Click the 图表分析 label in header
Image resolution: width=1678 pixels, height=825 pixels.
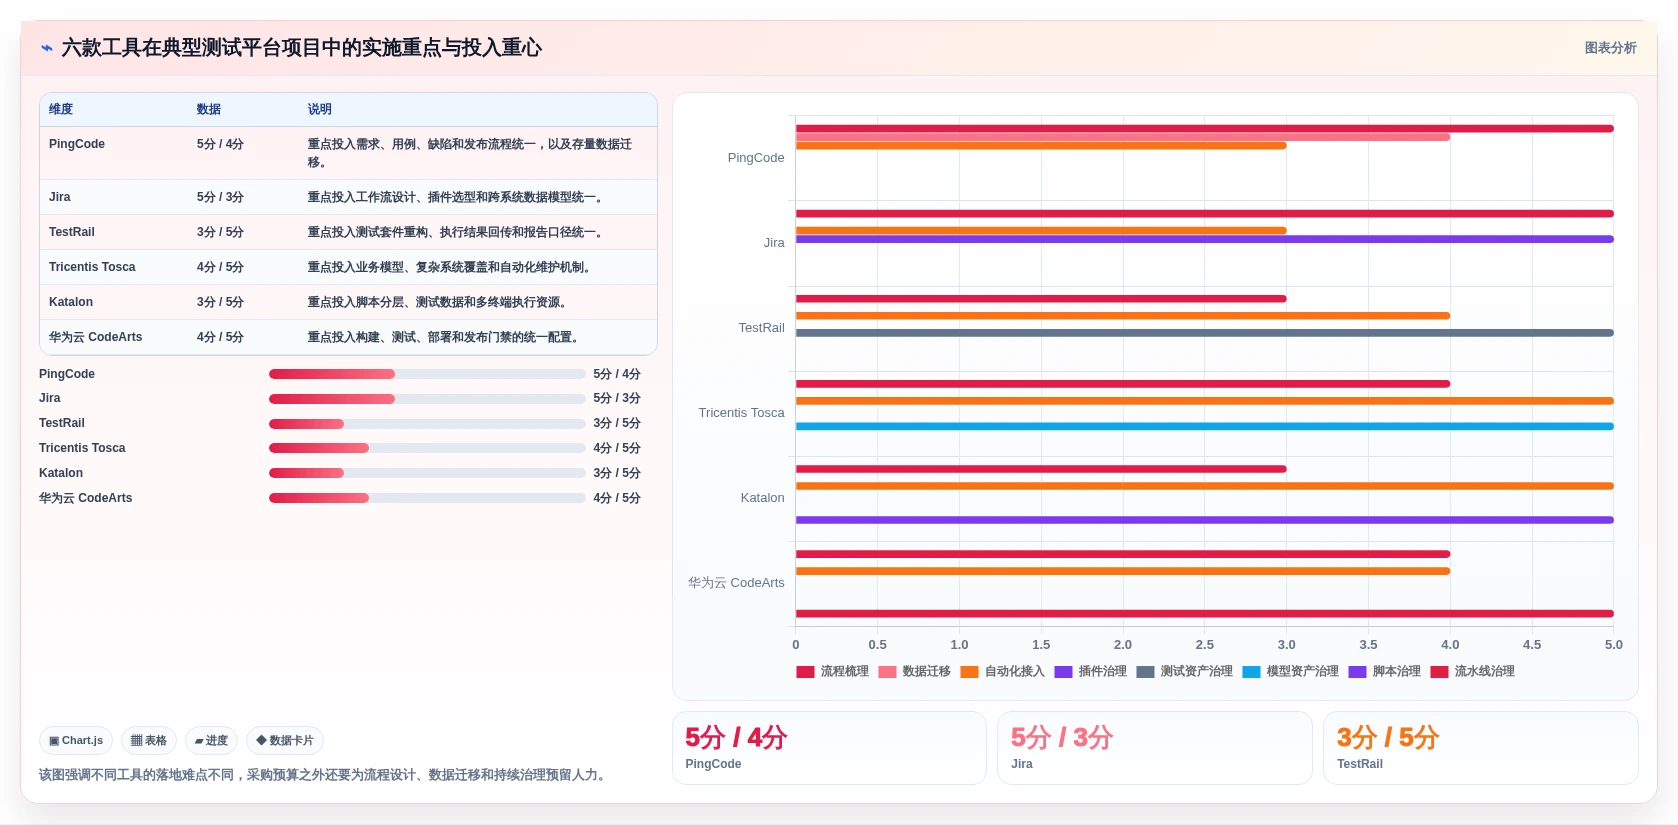1610,48
